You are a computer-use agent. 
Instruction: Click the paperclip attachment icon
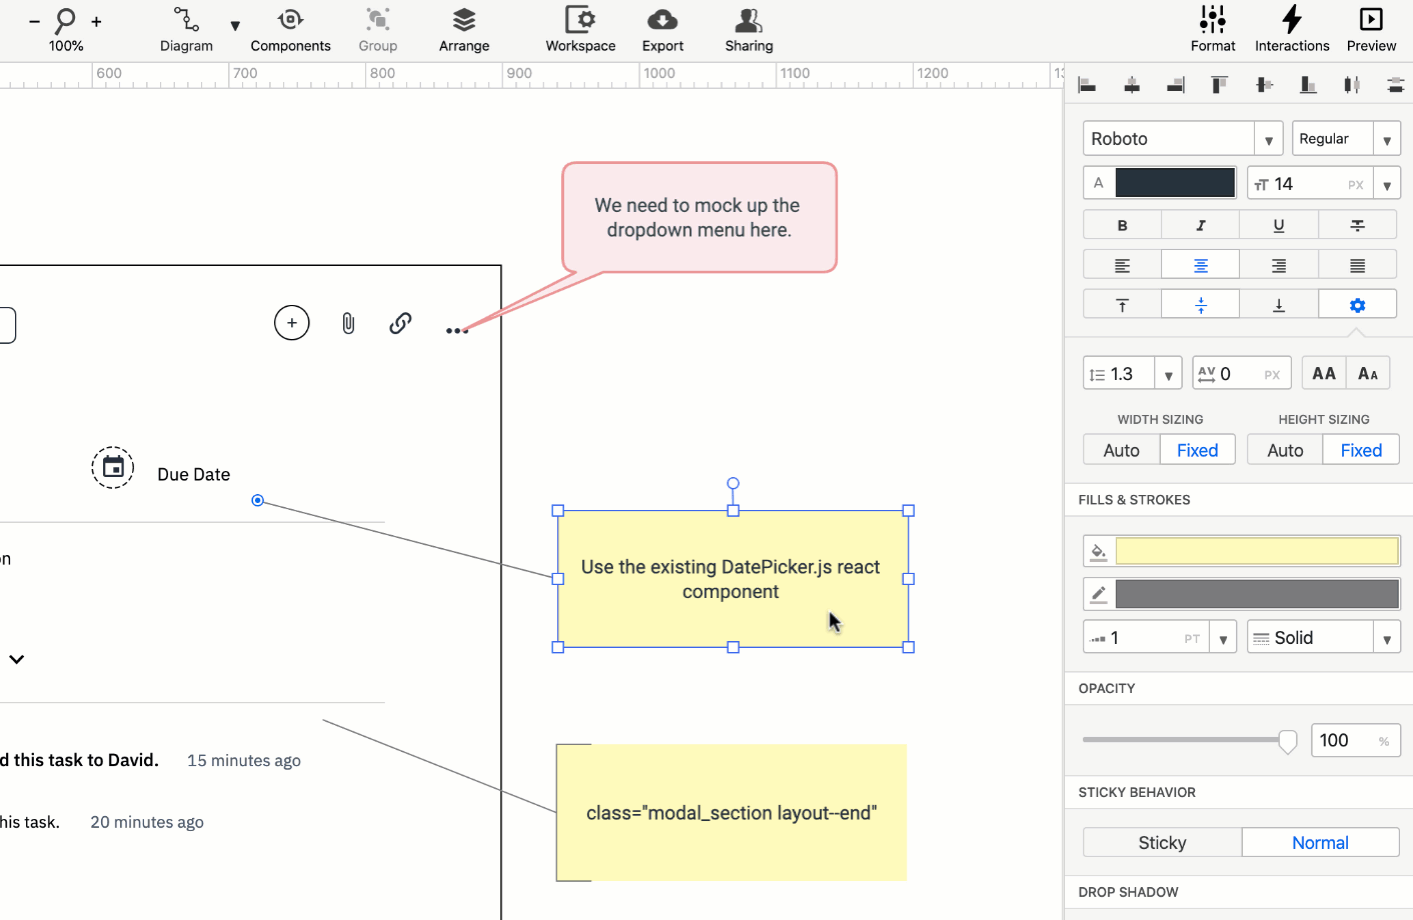(348, 323)
